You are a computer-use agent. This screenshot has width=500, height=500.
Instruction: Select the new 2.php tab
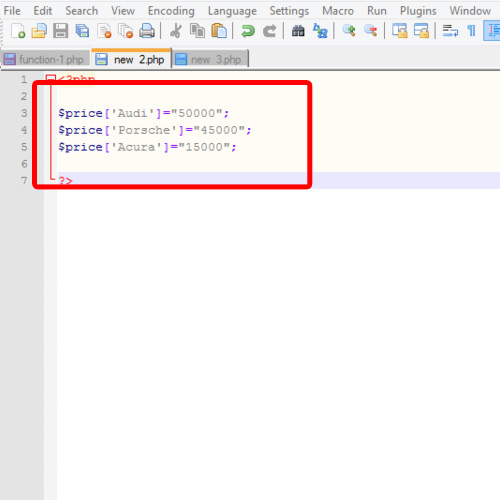[131, 59]
